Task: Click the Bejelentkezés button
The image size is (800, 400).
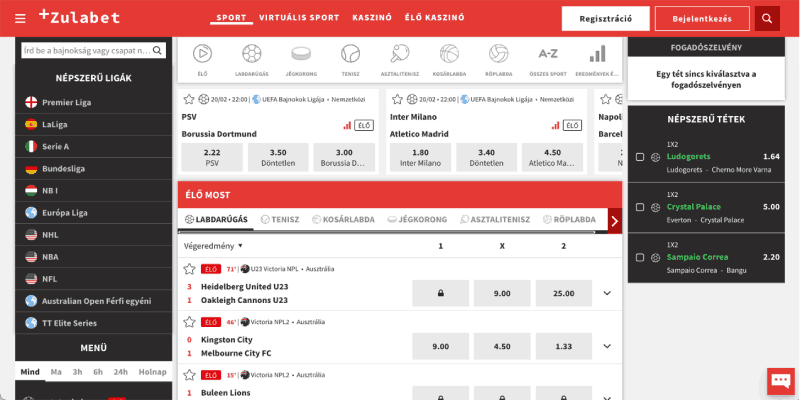Action: [x=702, y=19]
